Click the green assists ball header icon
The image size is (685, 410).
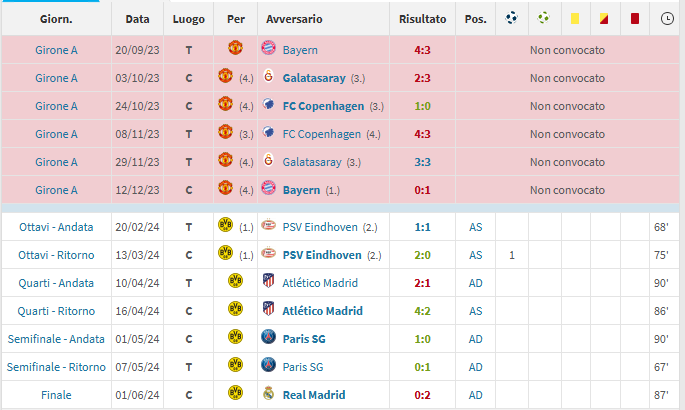(x=543, y=18)
